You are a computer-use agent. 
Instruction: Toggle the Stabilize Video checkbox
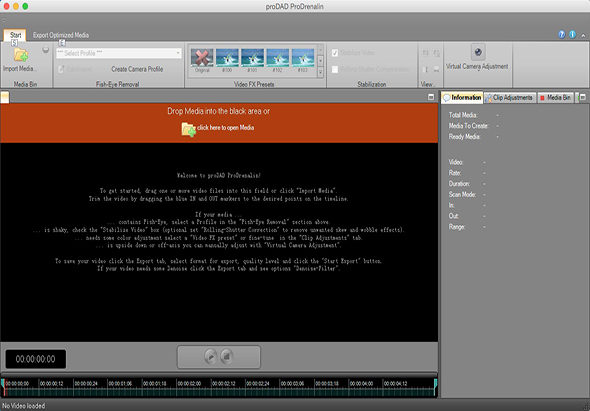(x=335, y=53)
